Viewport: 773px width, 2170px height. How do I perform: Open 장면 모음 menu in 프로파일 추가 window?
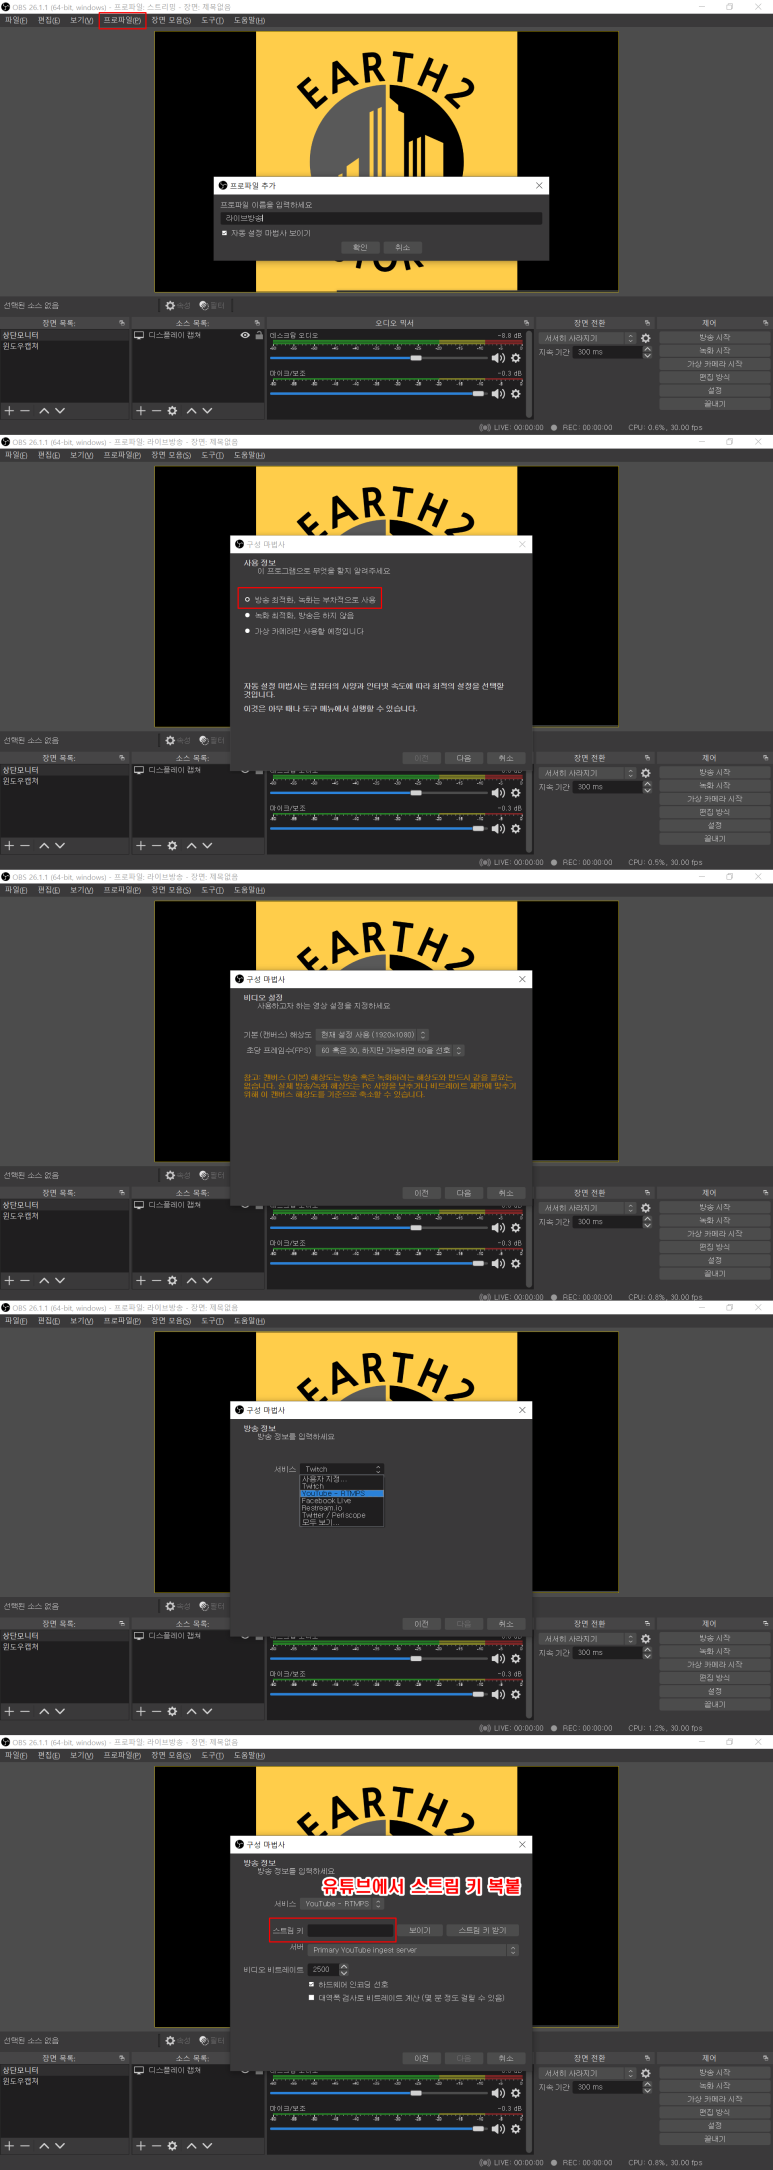(x=171, y=20)
